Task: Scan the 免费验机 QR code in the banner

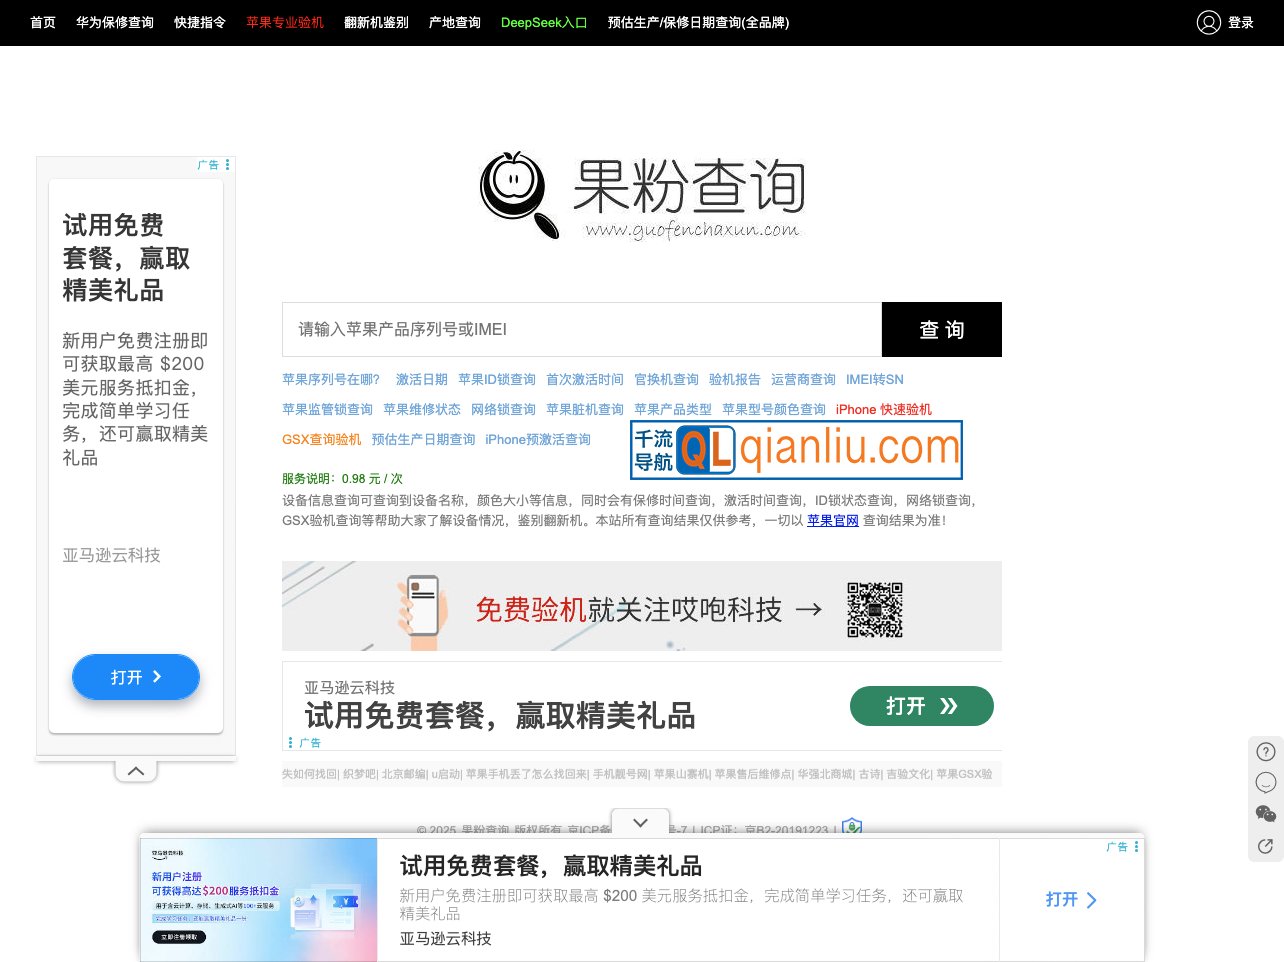Action: (874, 607)
